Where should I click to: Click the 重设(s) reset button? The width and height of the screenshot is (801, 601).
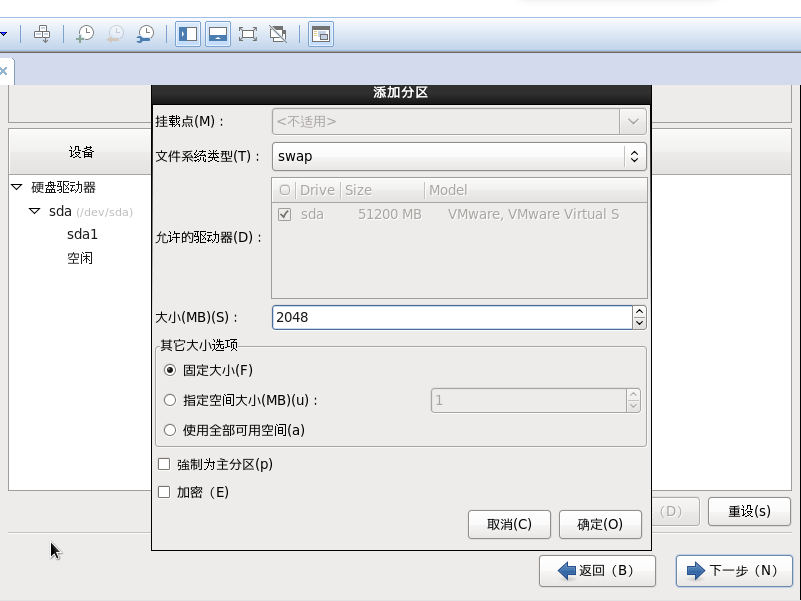click(749, 511)
